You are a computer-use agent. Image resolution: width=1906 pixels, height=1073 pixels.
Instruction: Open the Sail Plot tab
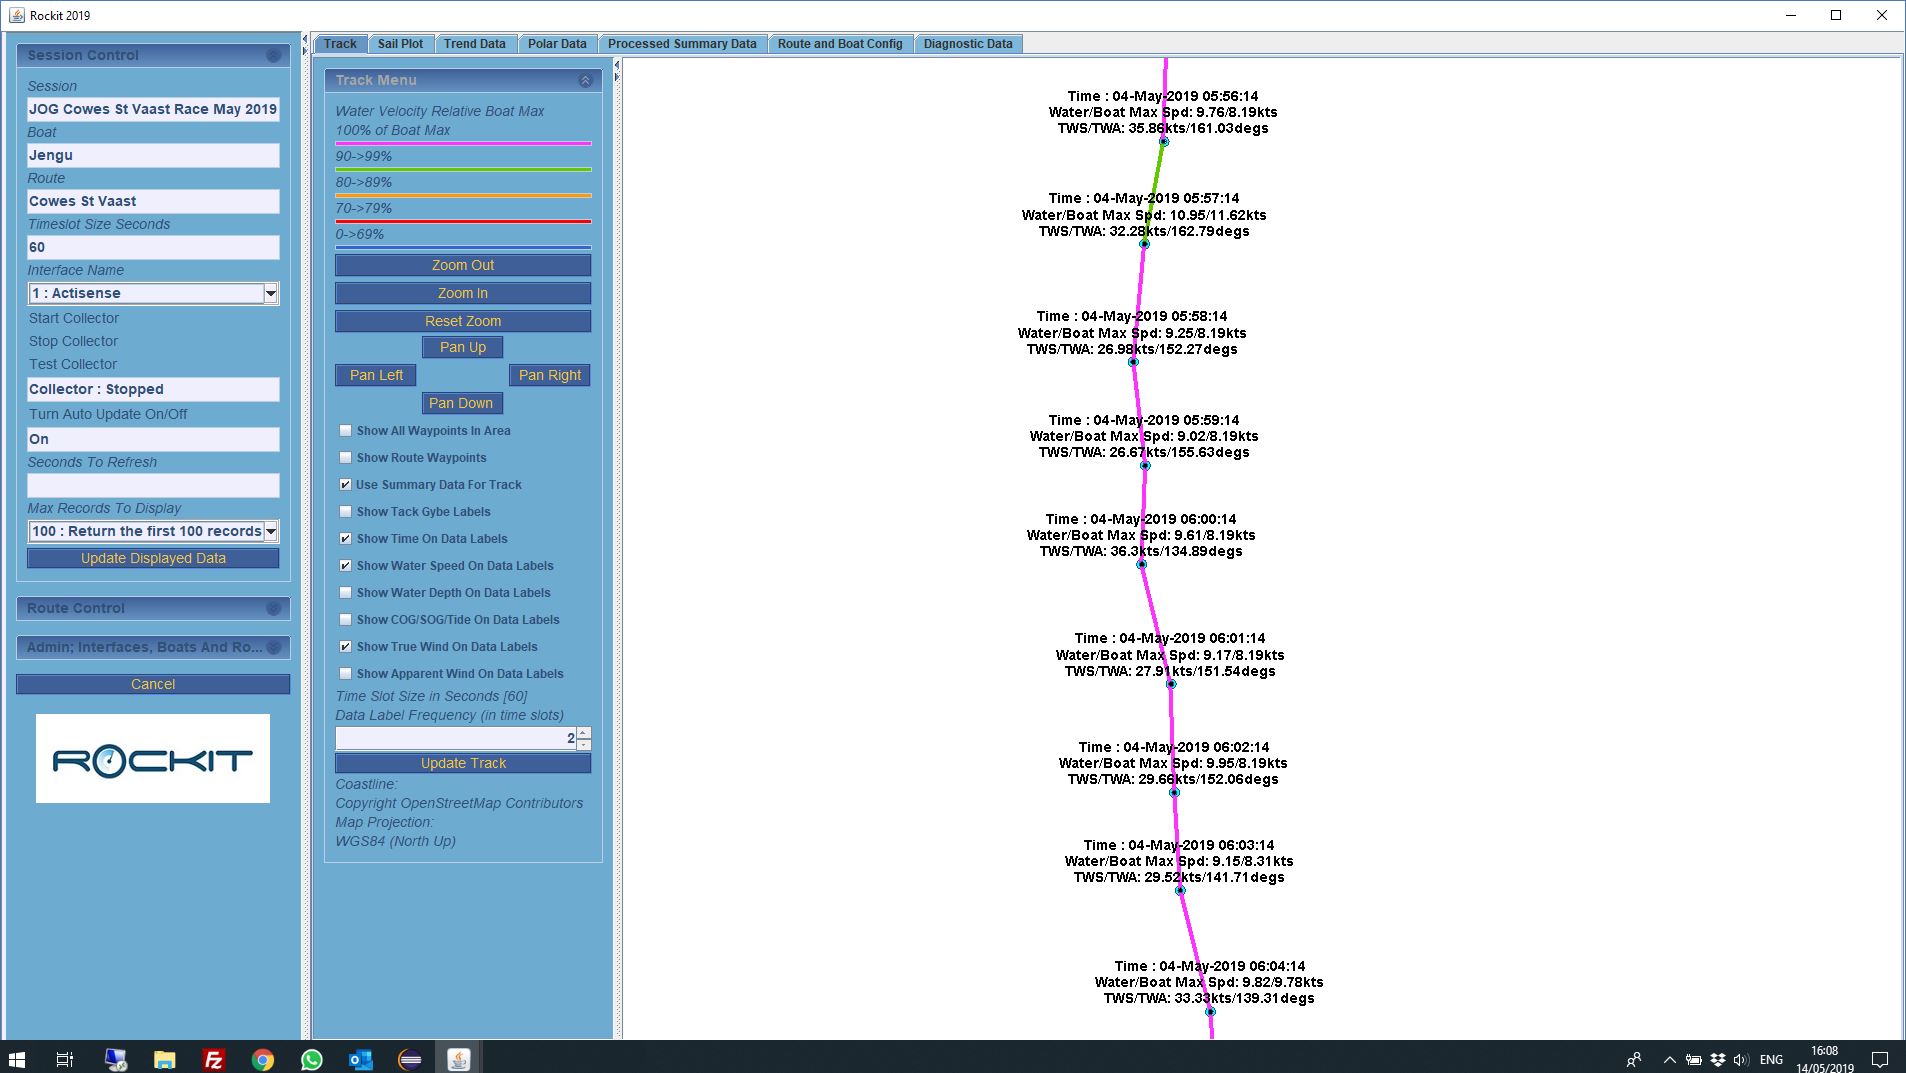click(400, 44)
